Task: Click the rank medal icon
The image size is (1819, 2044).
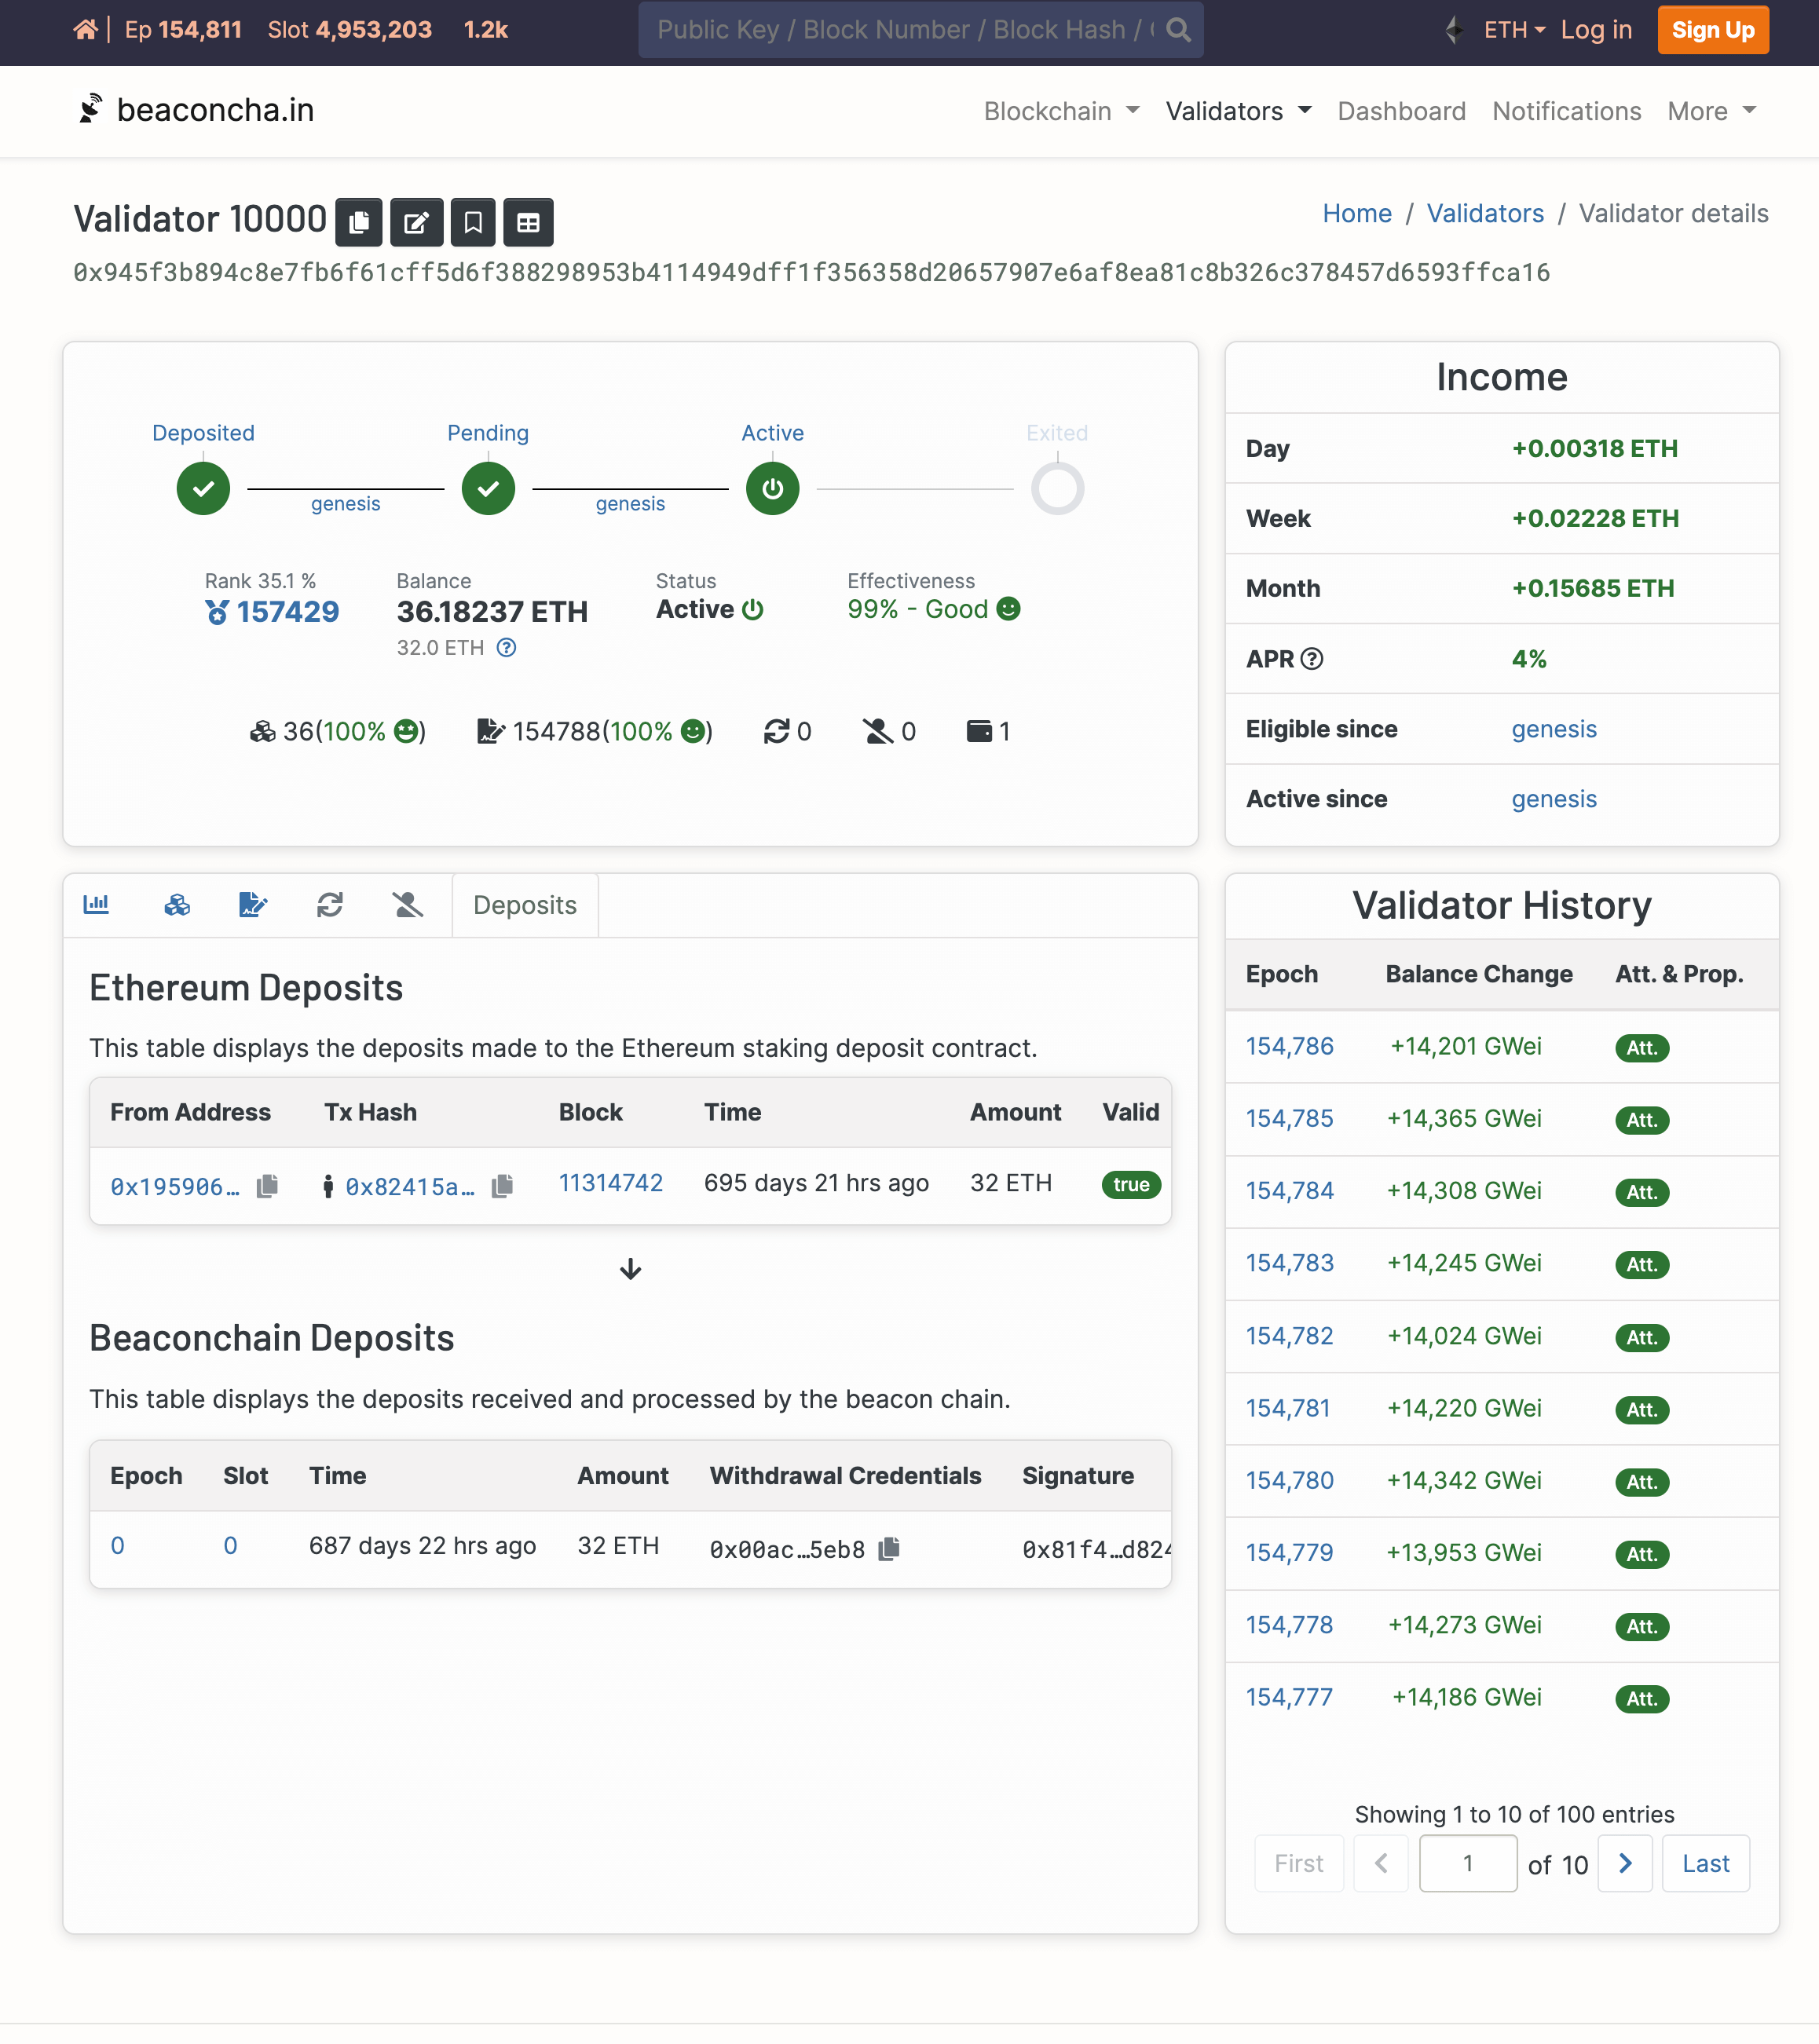Action: [217, 612]
